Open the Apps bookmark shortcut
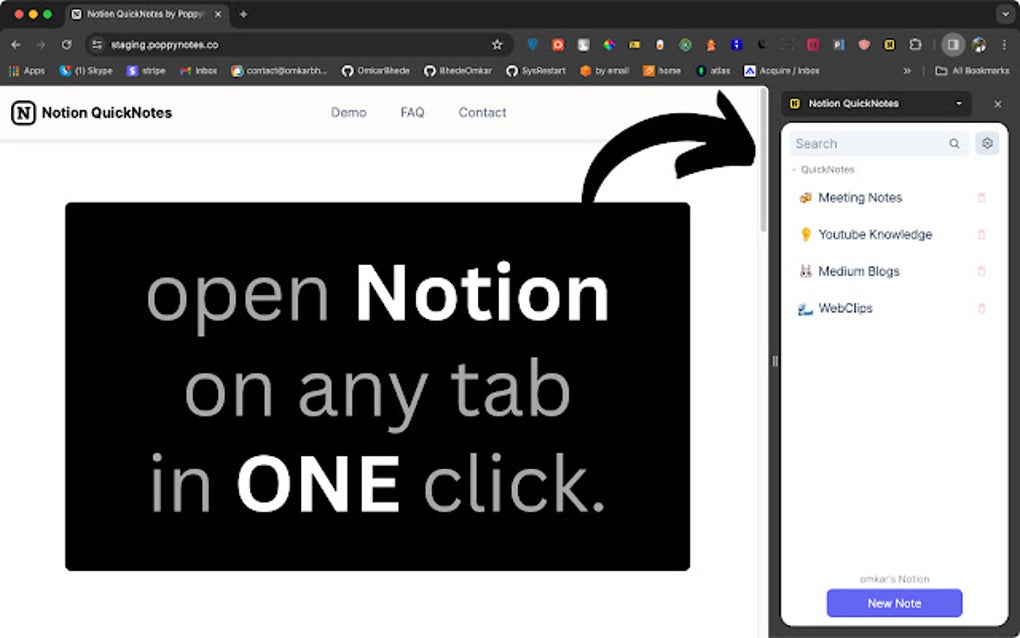This screenshot has height=638, width=1020. click(27, 71)
